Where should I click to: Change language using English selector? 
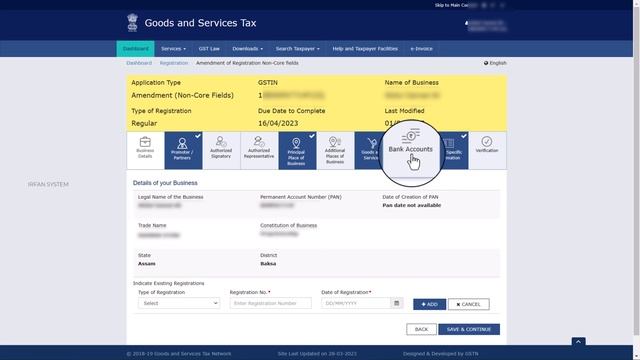click(495, 63)
